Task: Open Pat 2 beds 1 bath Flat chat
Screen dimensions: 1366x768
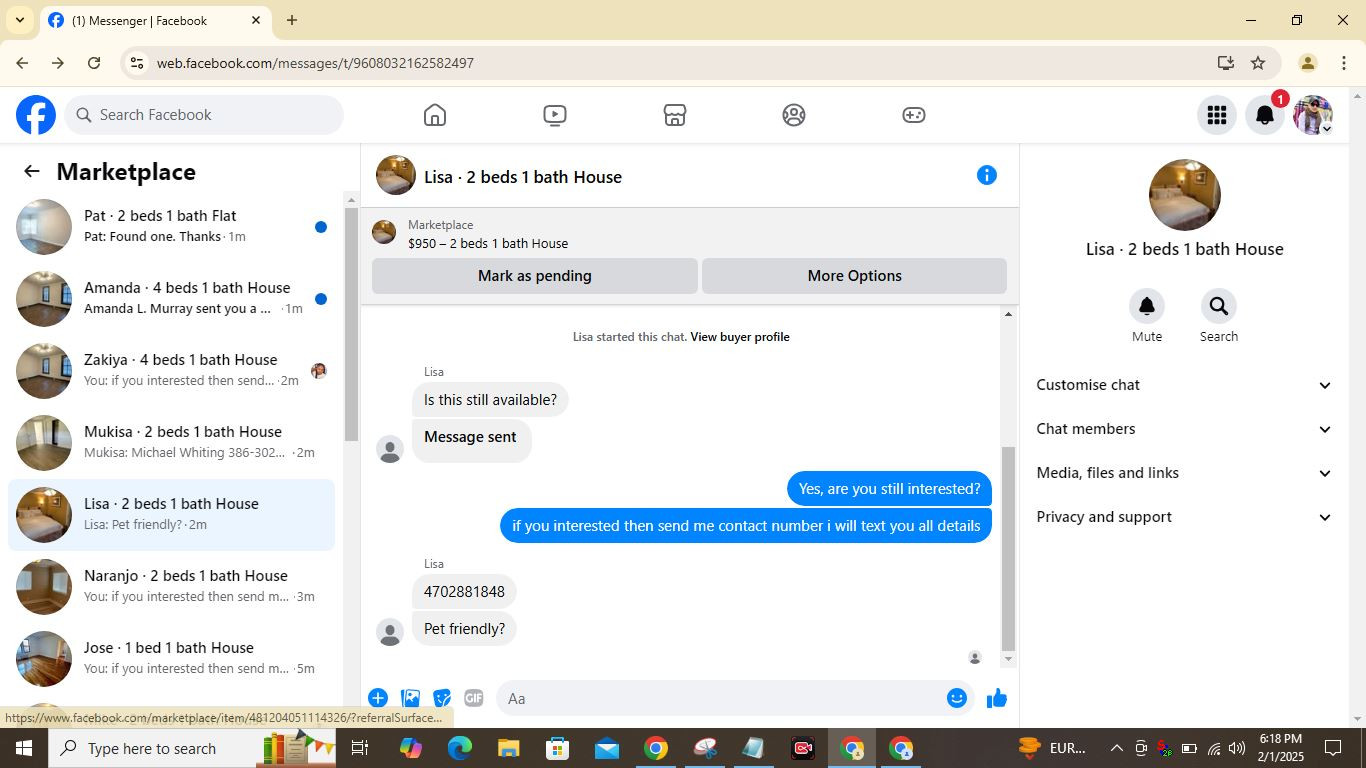Action: (x=171, y=227)
